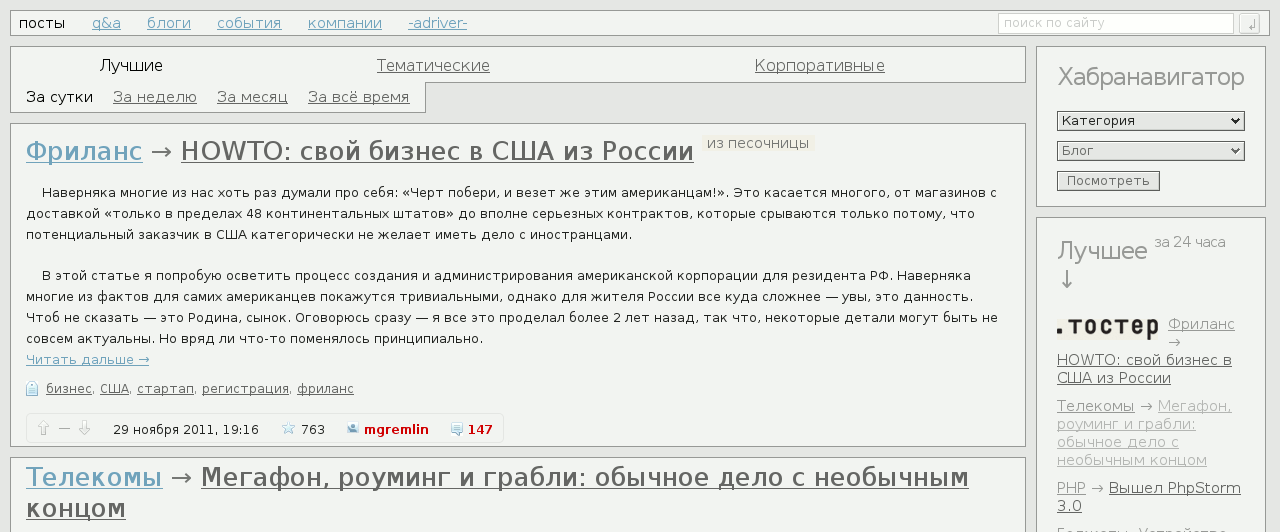This screenshot has height=532, width=1280.
Task: Open the блоги section
Action: tap(169, 23)
